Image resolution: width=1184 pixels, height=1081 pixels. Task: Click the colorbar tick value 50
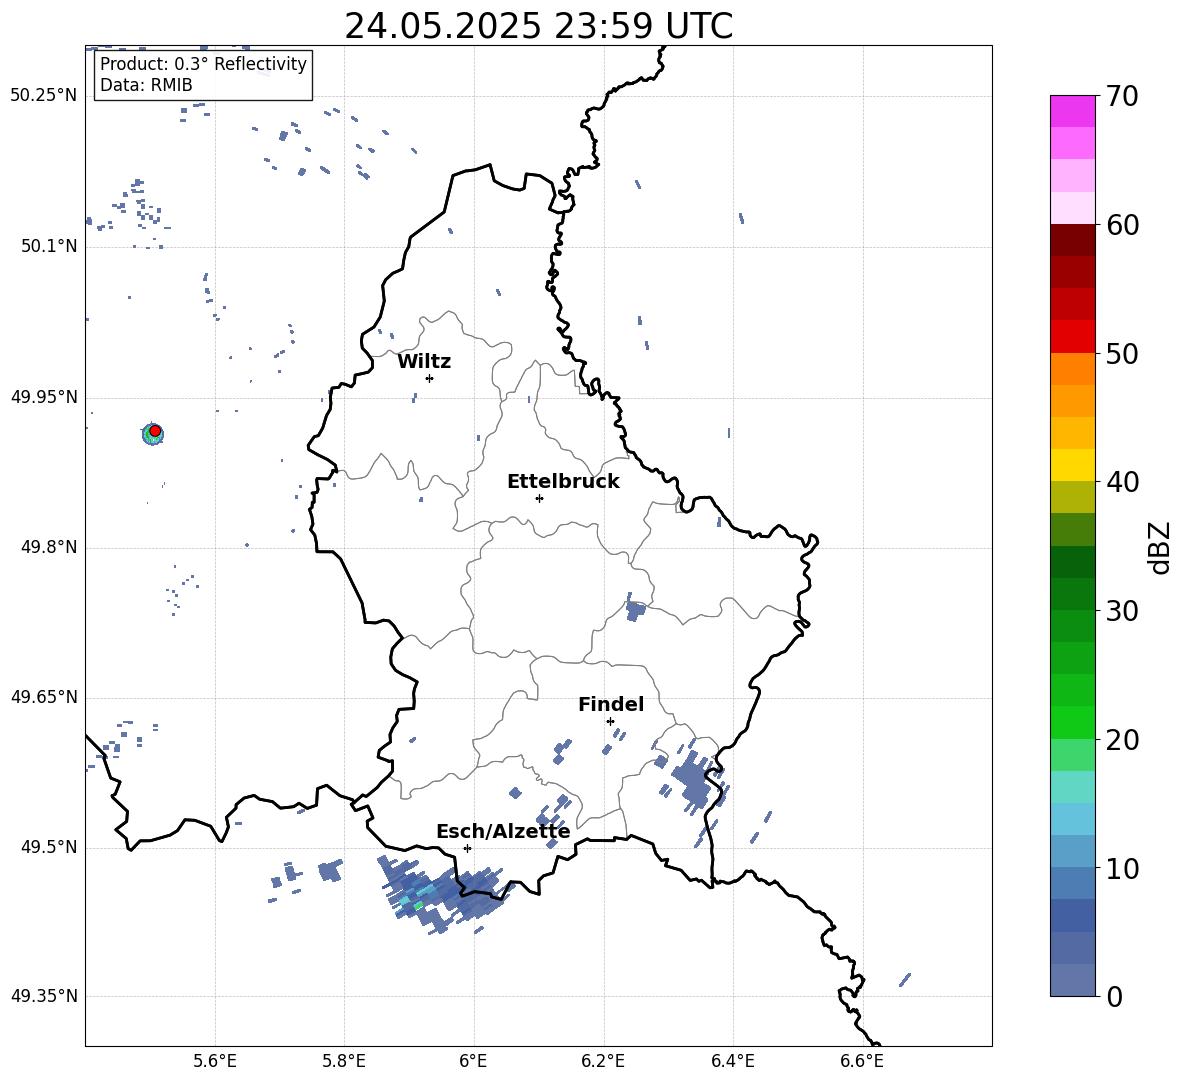pyautogui.click(x=1122, y=354)
